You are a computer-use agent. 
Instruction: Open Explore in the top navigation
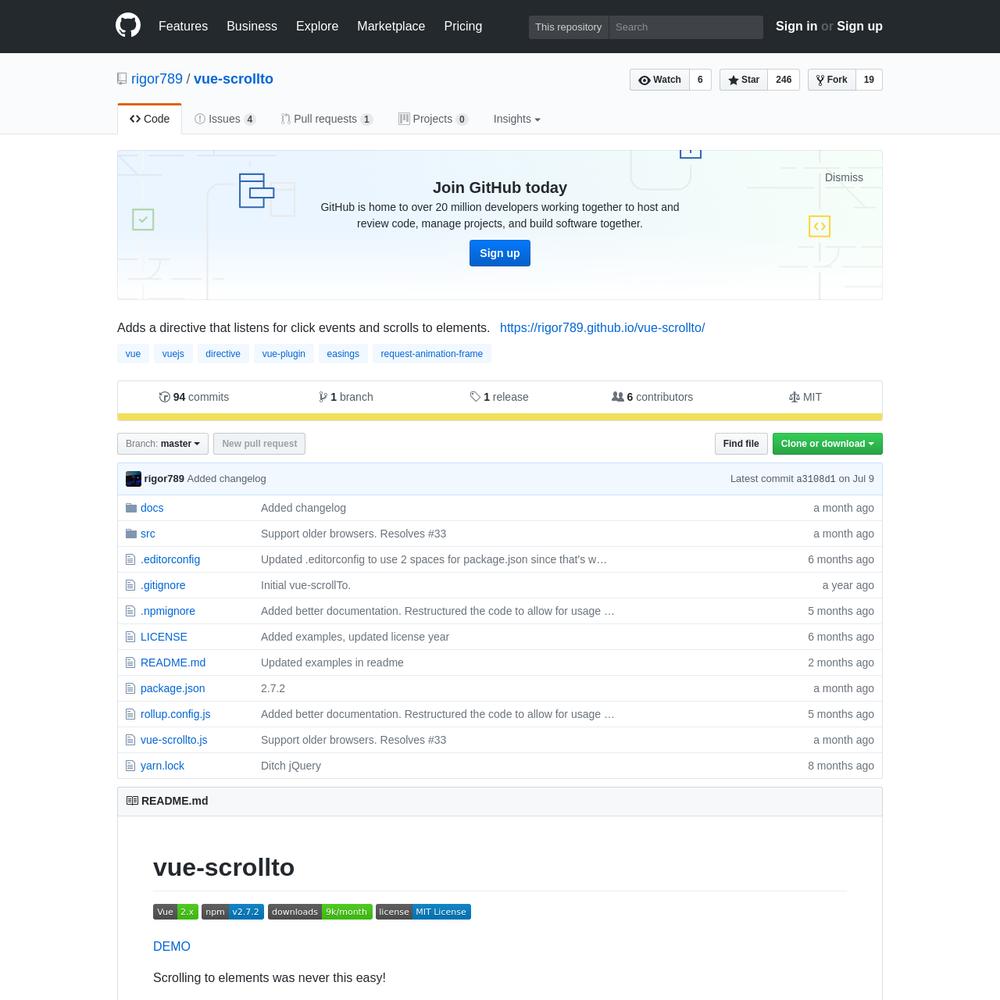click(317, 26)
